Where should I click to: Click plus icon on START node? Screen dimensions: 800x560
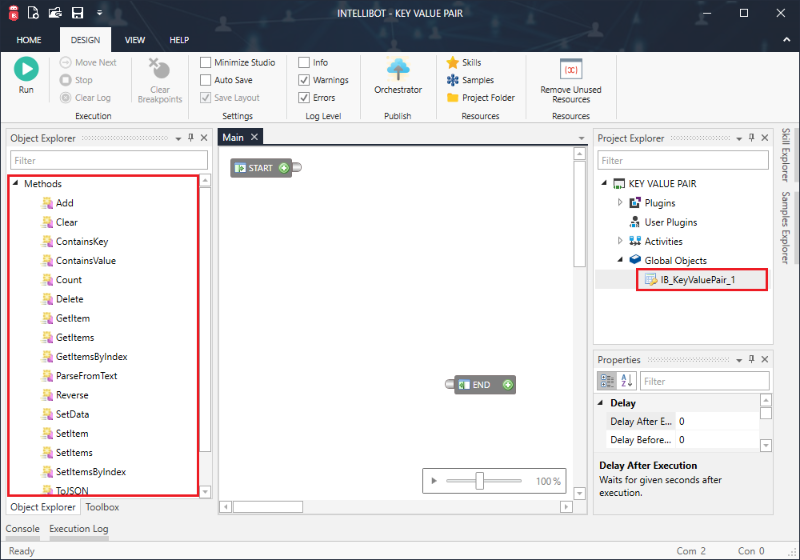click(284, 168)
